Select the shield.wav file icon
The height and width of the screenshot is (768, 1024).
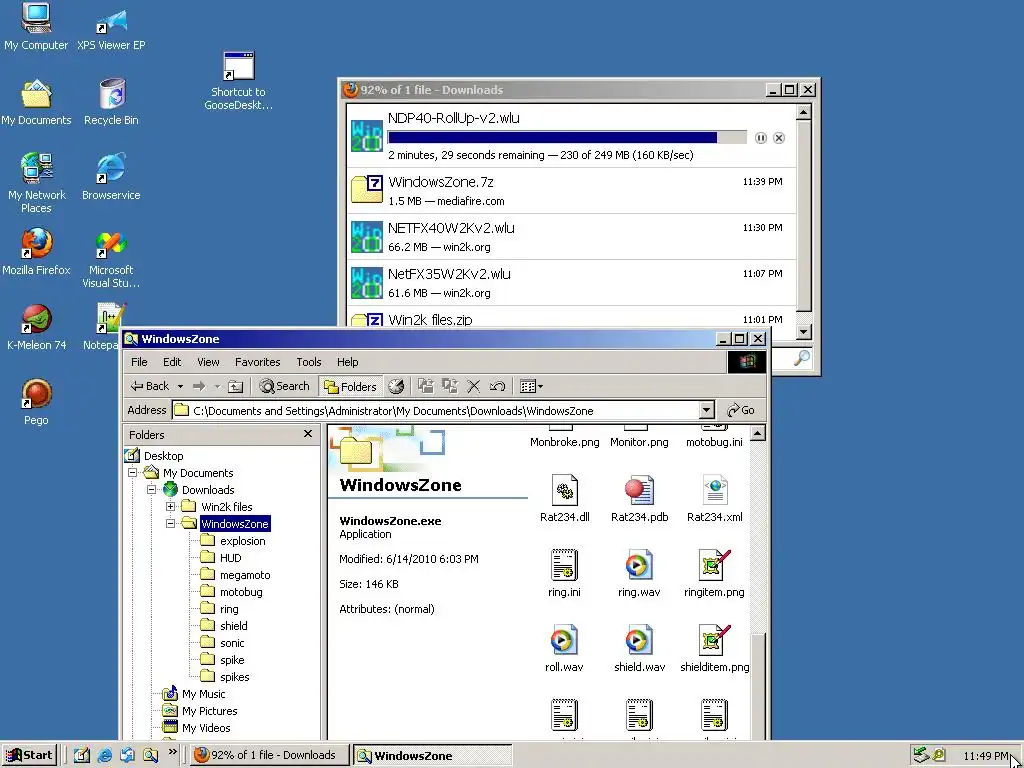[639, 648]
